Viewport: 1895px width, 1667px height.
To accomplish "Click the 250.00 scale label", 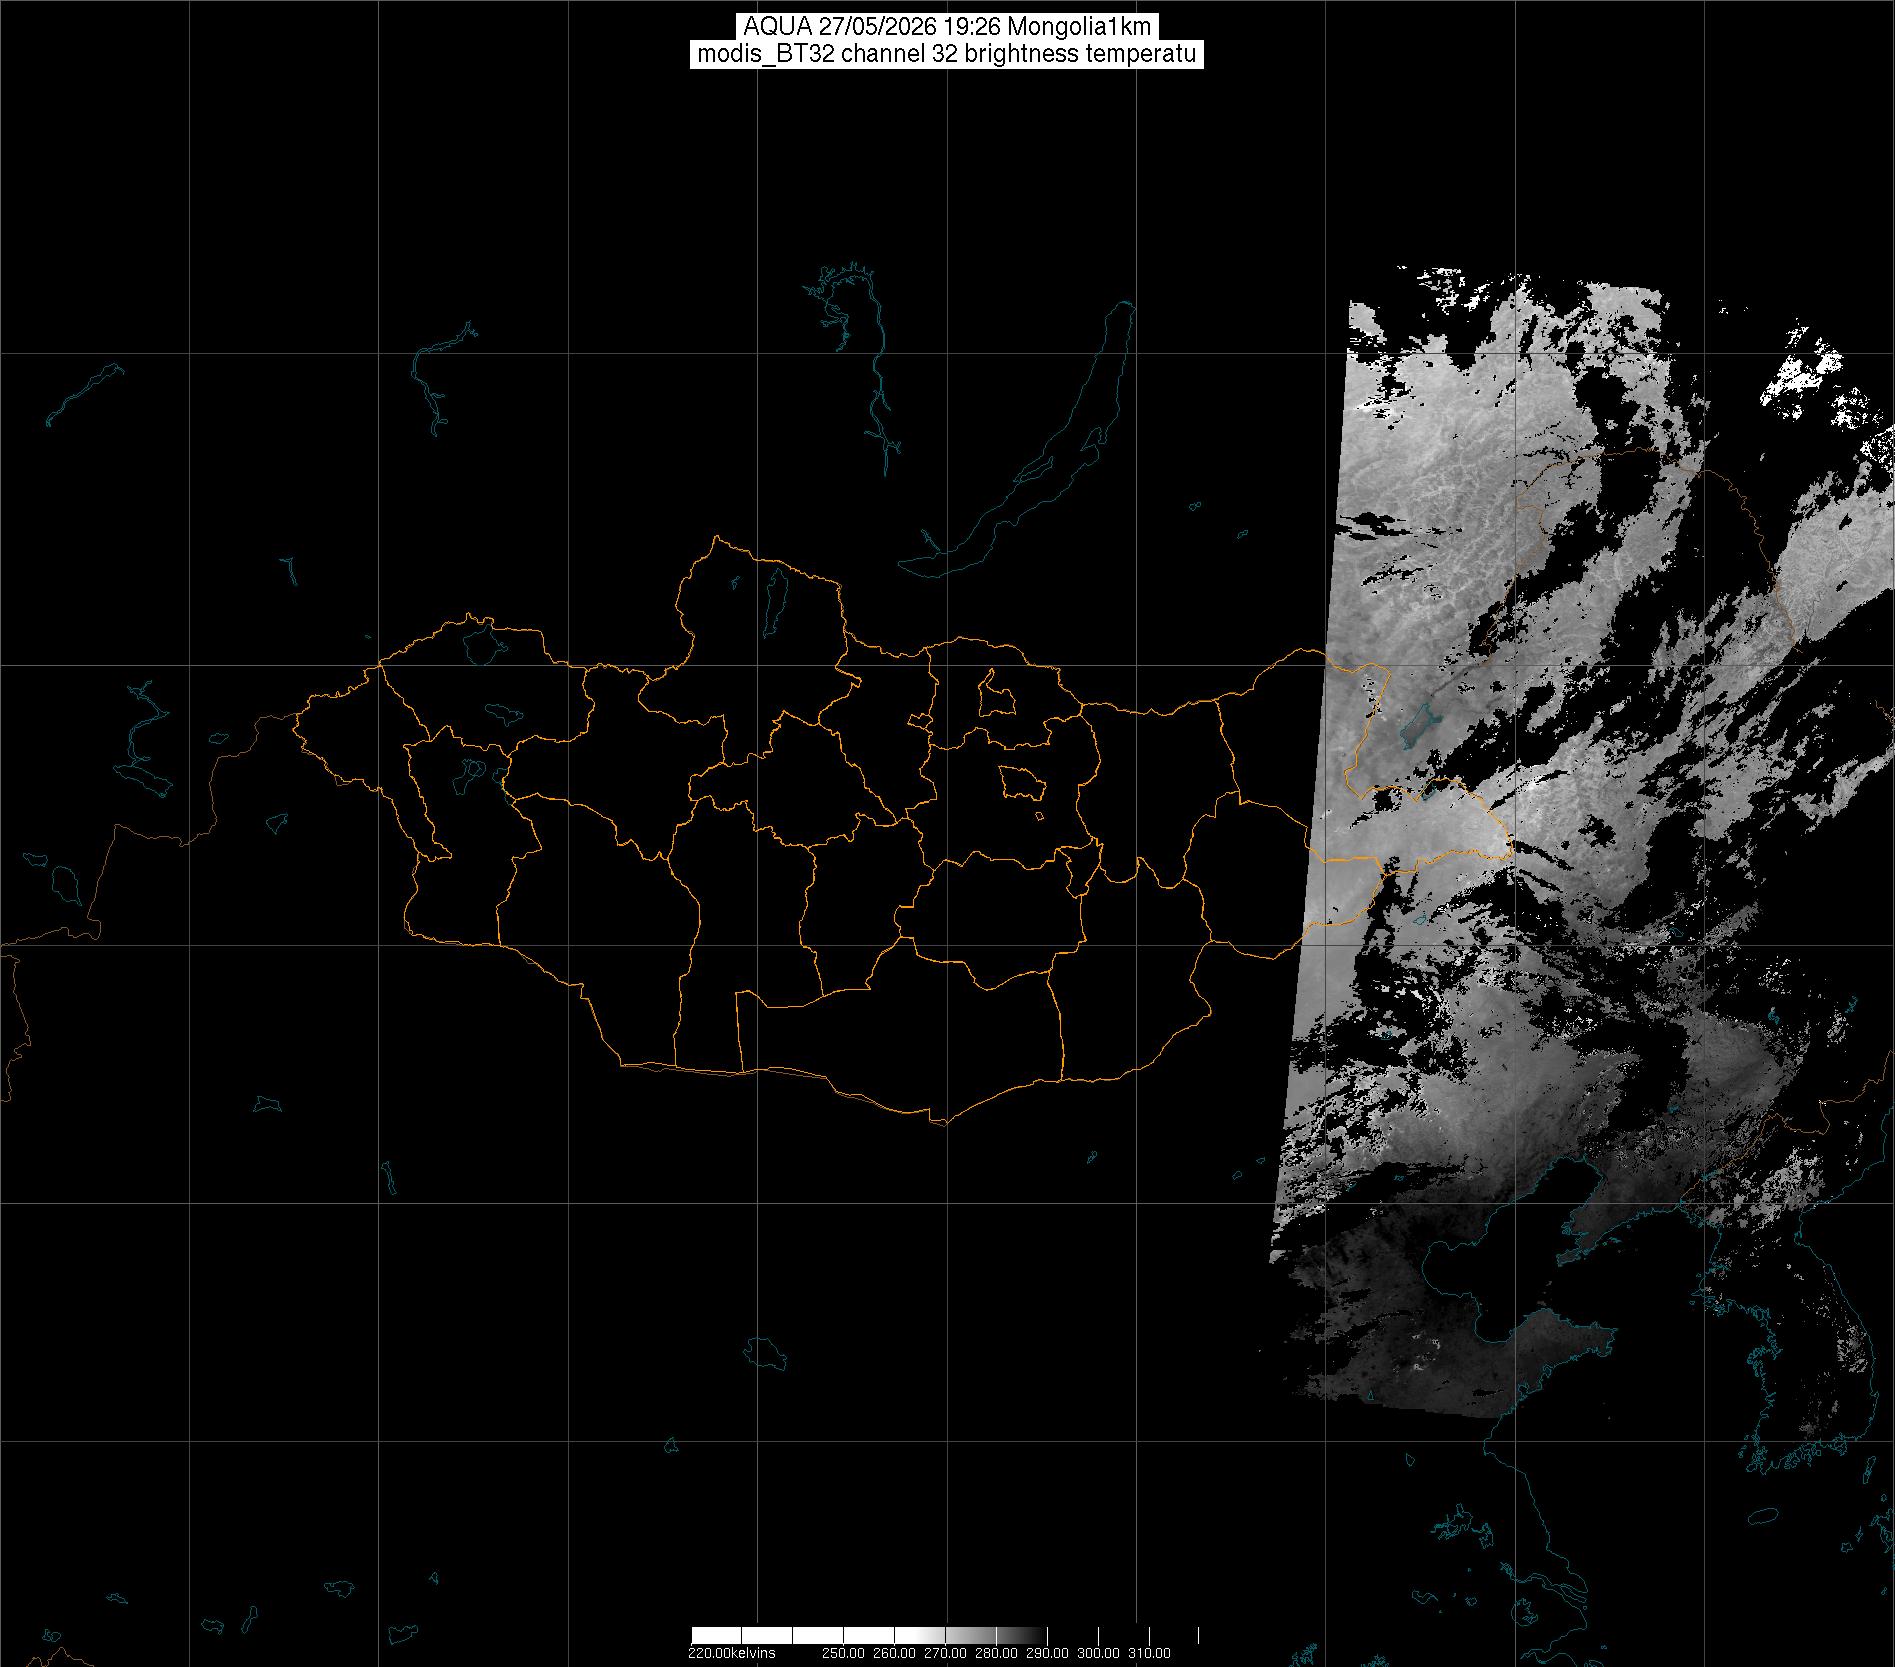I will (x=843, y=1653).
